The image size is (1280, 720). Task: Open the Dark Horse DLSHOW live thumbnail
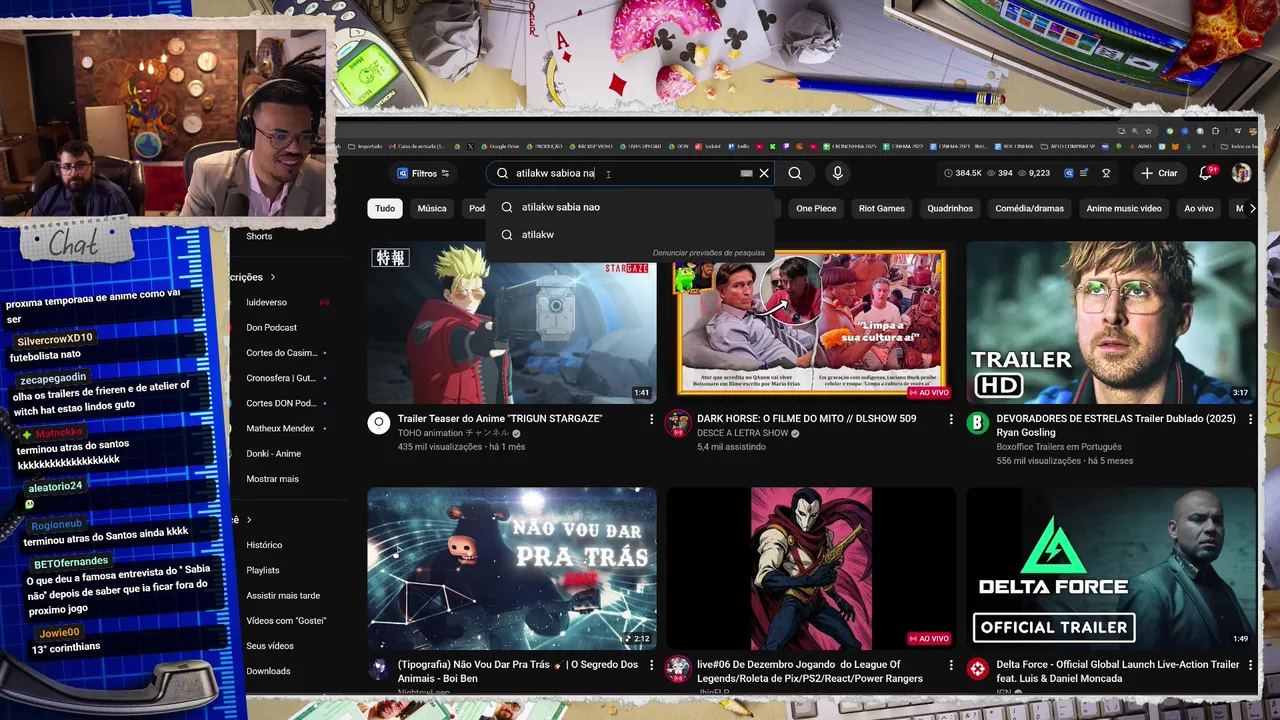[x=811, y=322]
